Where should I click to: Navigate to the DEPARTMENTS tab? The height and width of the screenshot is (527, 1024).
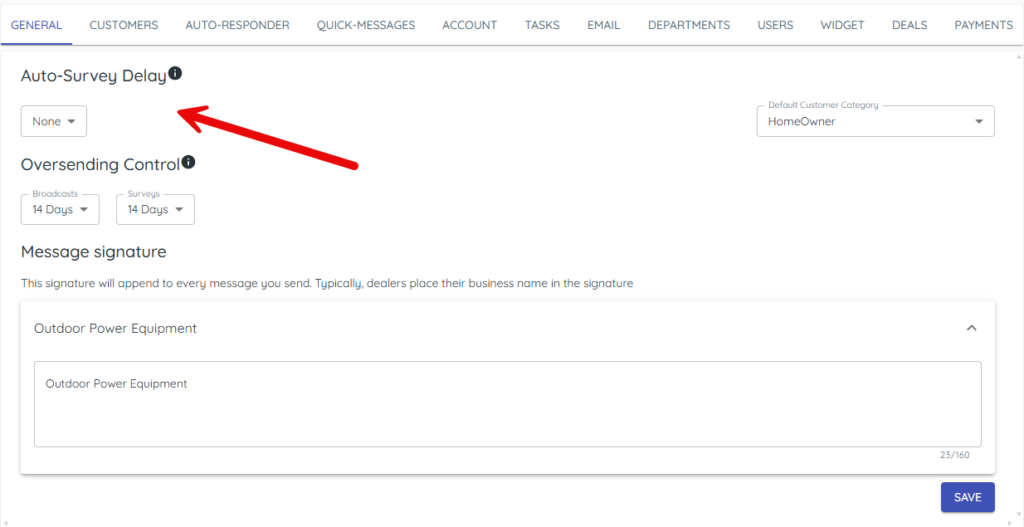(688, 25)
